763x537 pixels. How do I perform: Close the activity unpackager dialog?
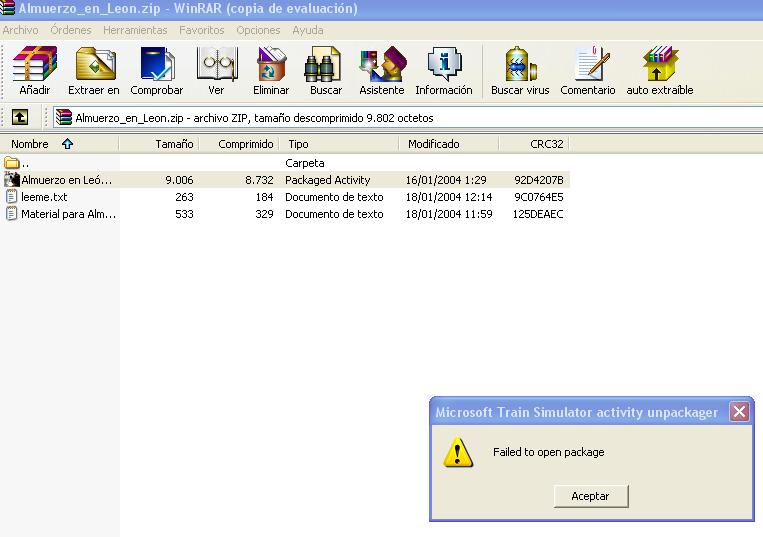coord(738,412)
